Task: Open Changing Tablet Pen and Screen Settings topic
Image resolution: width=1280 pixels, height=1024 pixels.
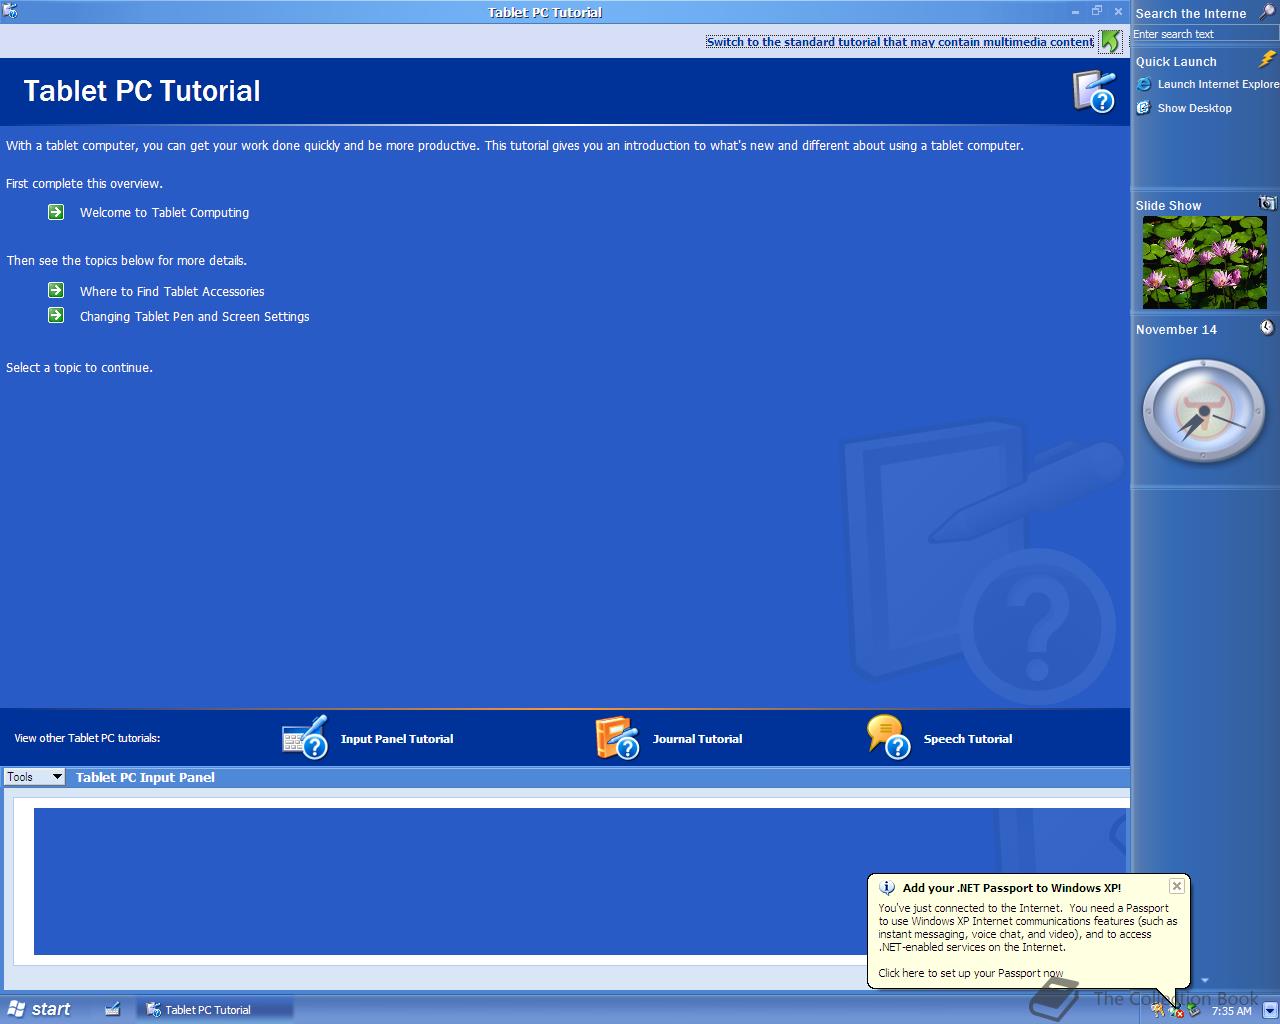Action: tap(195, 316)
